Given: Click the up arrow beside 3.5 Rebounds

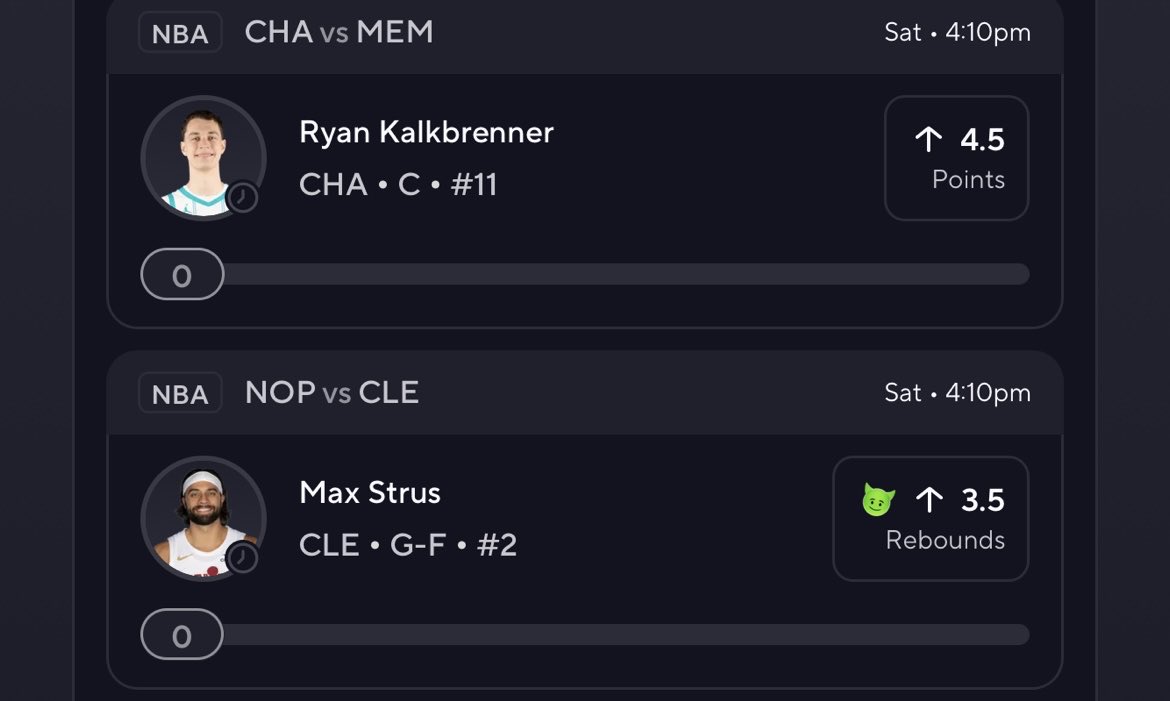Looking at the screenshot, I should 929,499.
